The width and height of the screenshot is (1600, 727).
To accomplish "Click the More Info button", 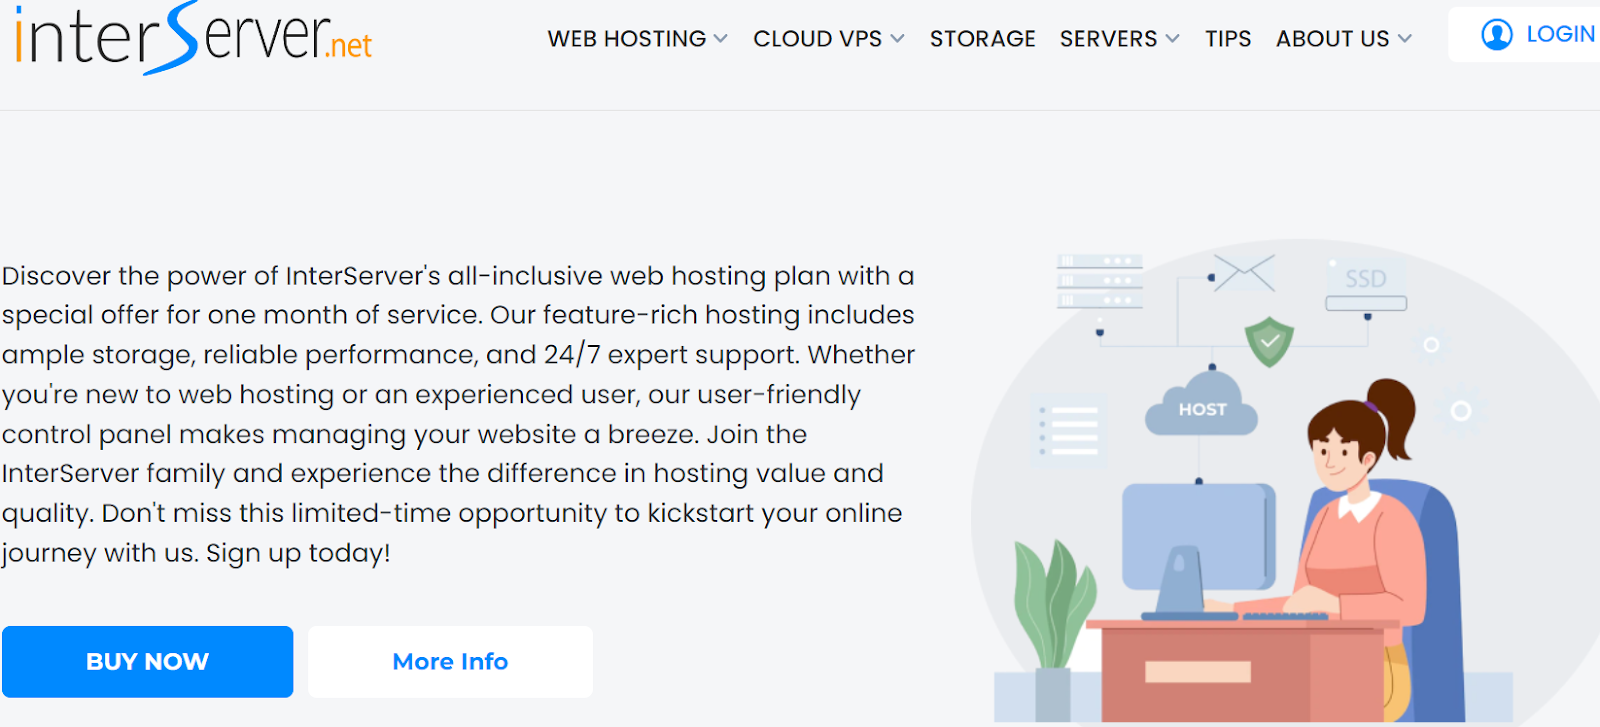I will click(x=450, y=662).
